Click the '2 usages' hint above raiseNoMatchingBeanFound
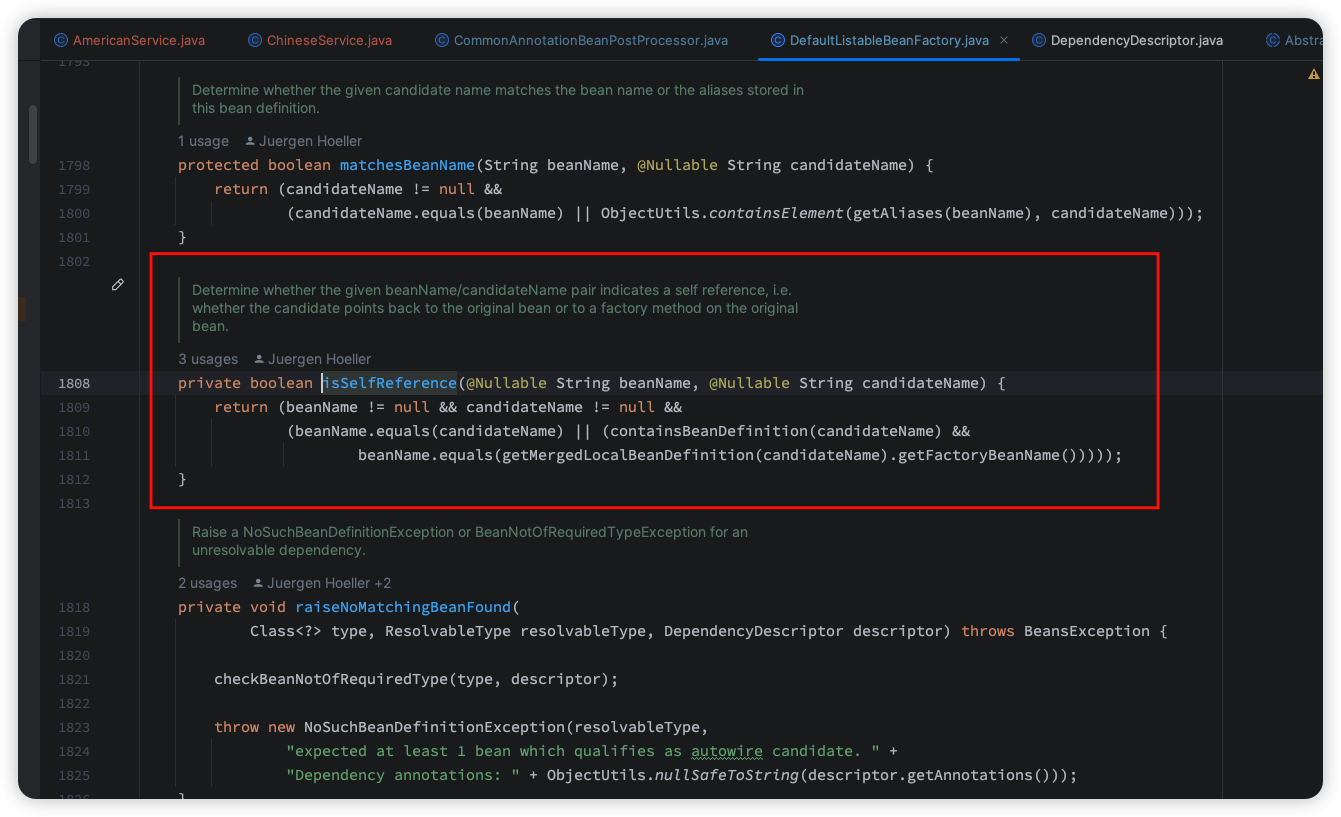Viewport: 1341px width, 817px height. click(208, 583)
